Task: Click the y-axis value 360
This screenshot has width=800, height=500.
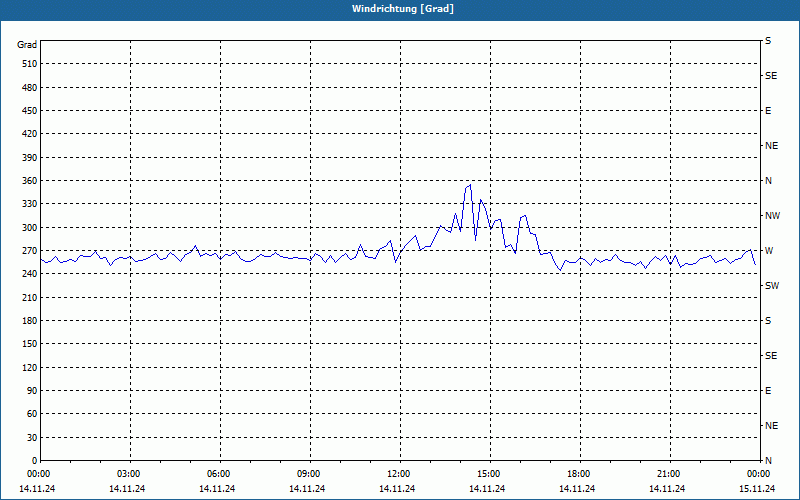Action: (x=30, y=181)
